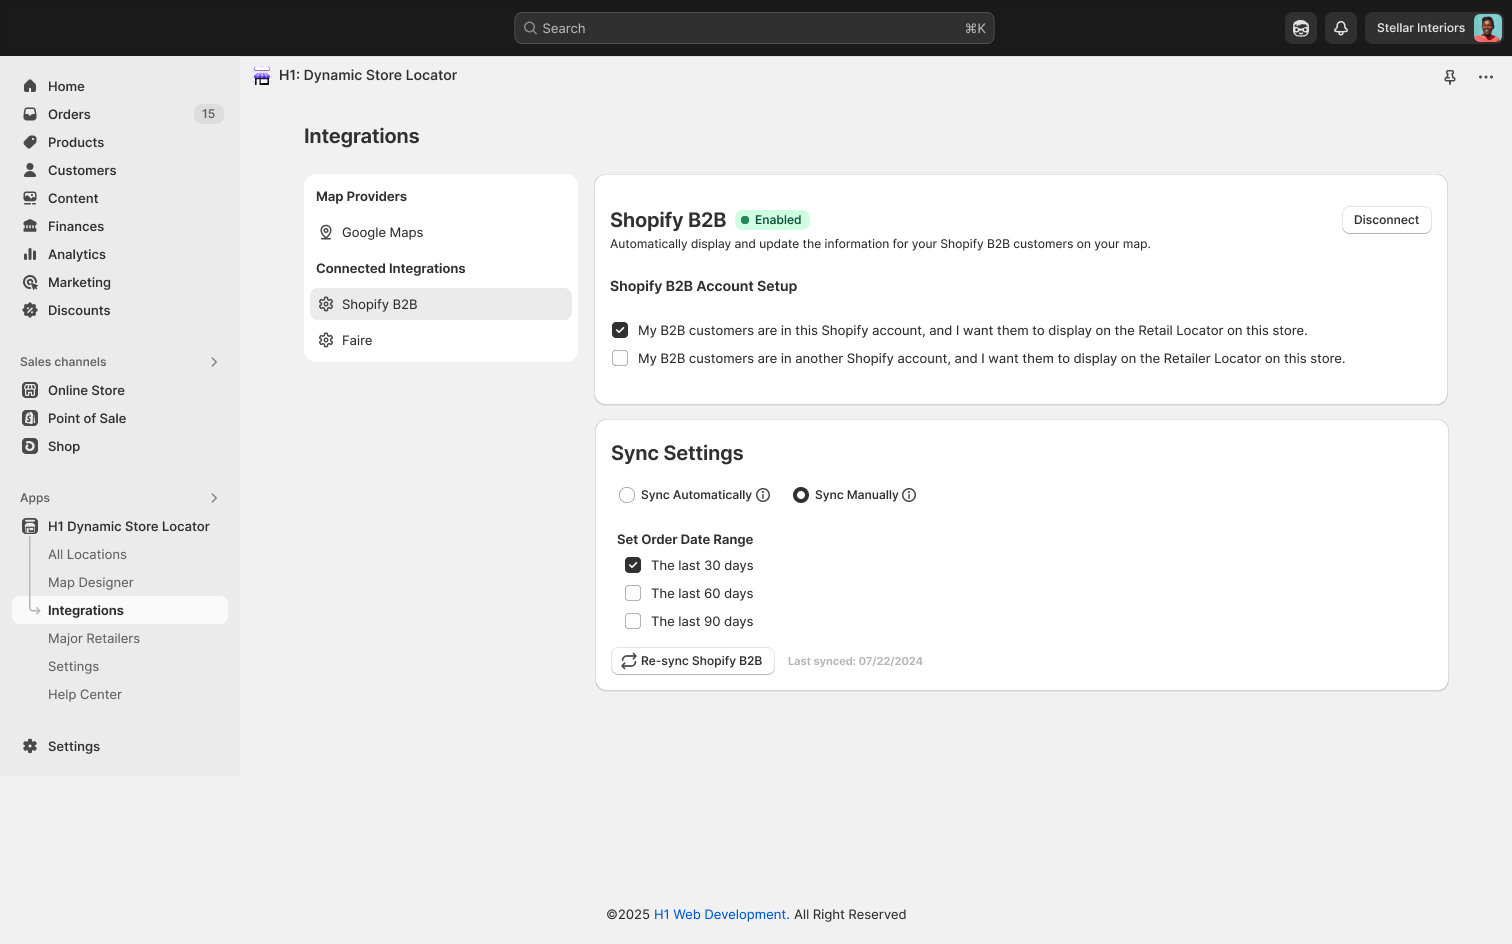Click the Finances bank icon
The width and height of the screenshot is (1512, 944).
[x=30, y=226]
